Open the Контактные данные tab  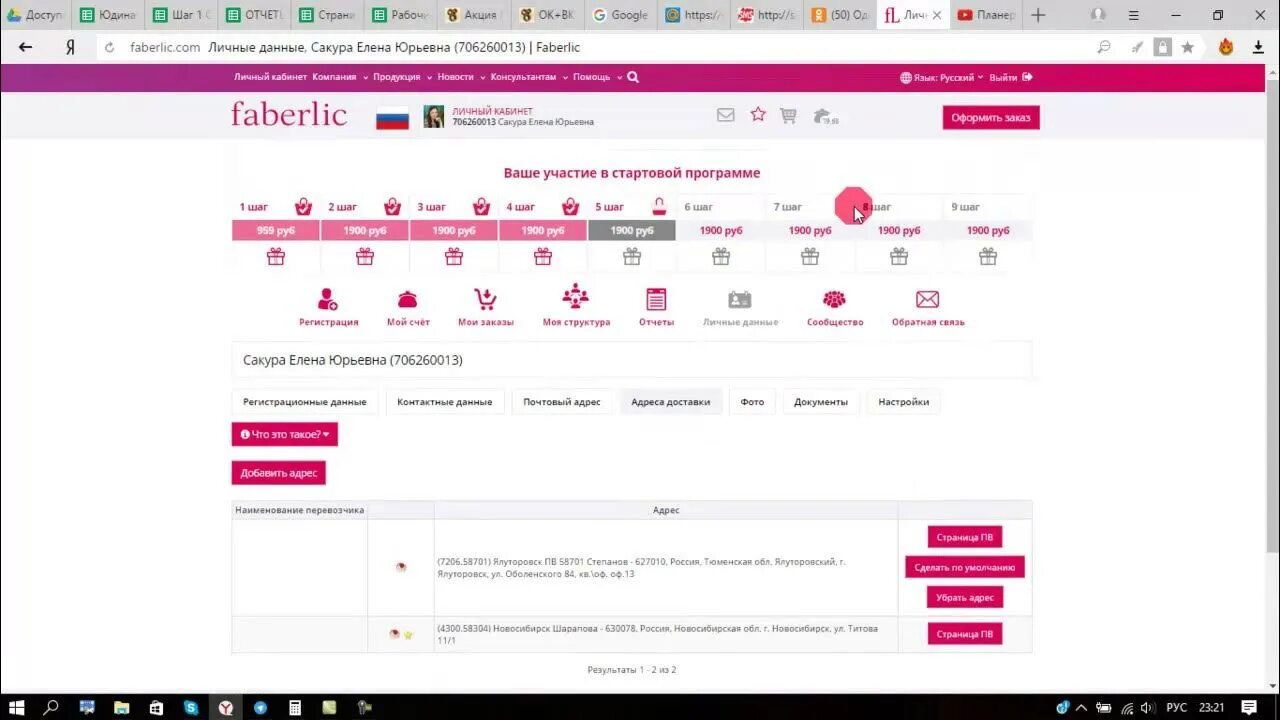pyautogui.click(x=444, y=402)
